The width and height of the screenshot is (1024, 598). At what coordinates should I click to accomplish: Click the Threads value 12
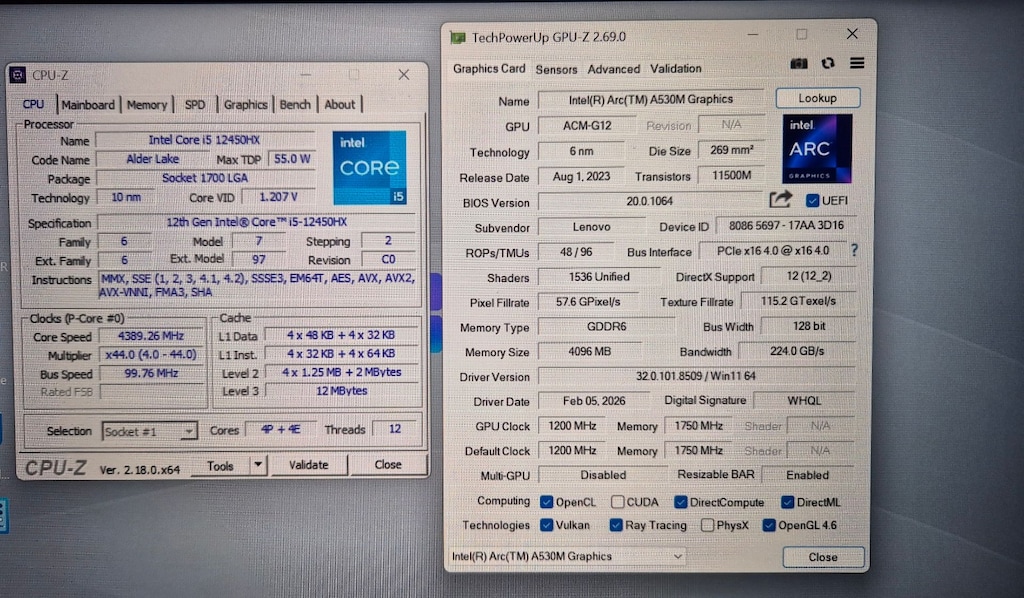coord(394,429)
